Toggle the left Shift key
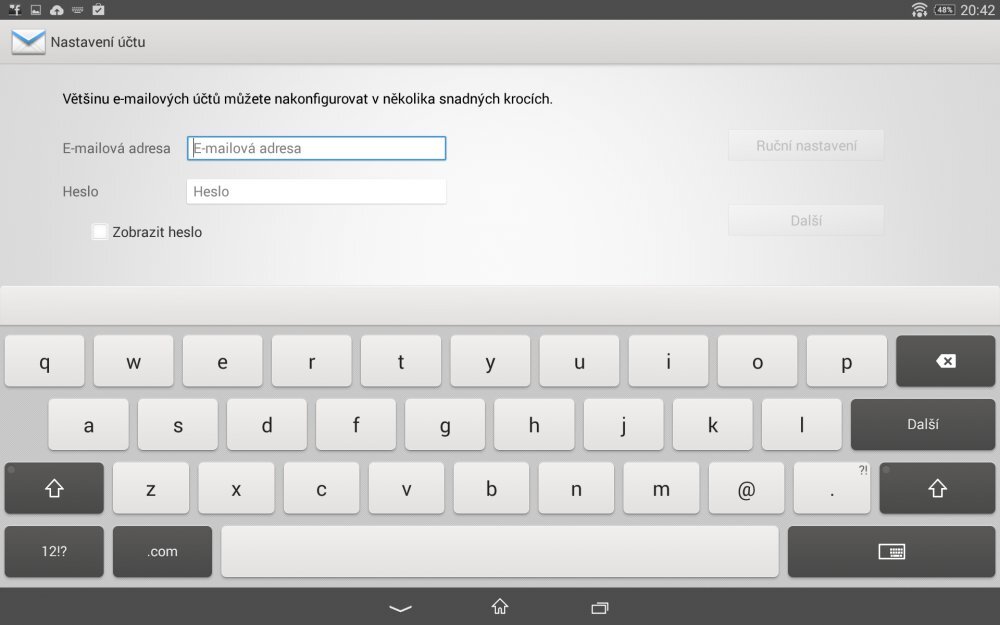The height and width of the screenshot is (625, 1000). pos(54,488)
